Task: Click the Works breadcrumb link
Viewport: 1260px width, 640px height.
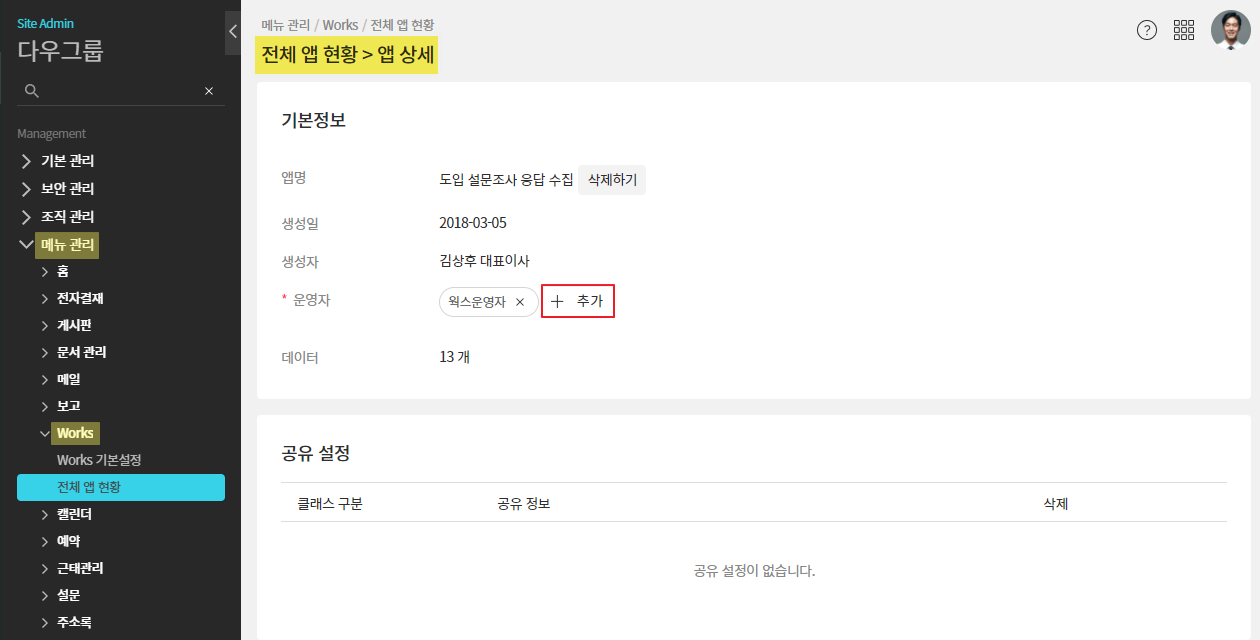Action: (340, 25)
